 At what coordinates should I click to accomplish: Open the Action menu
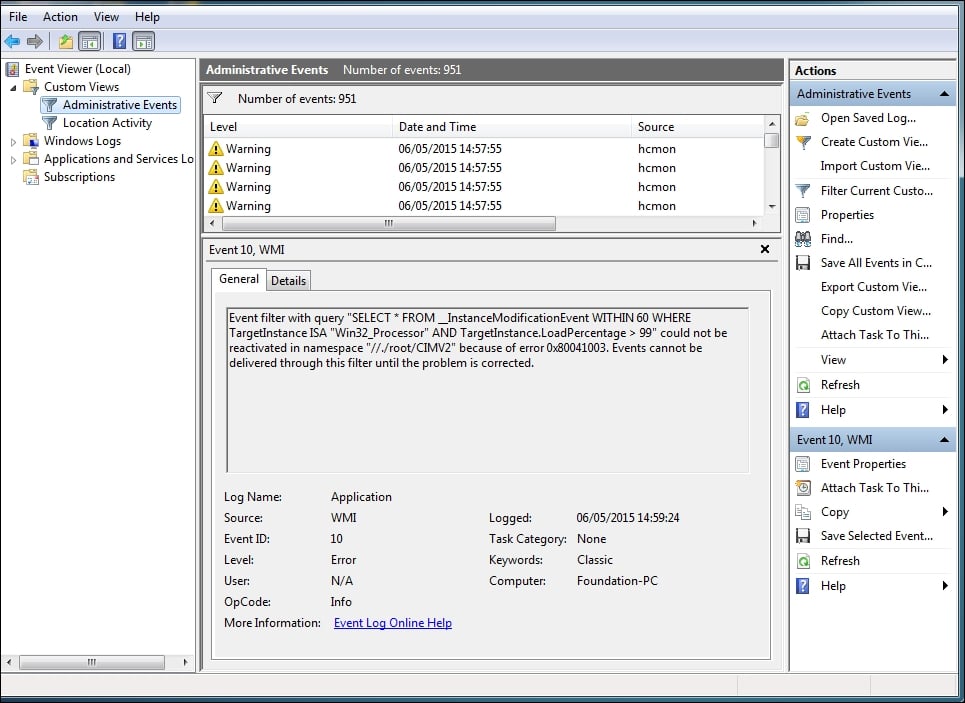pyautogui.click(x=60, y=16)
